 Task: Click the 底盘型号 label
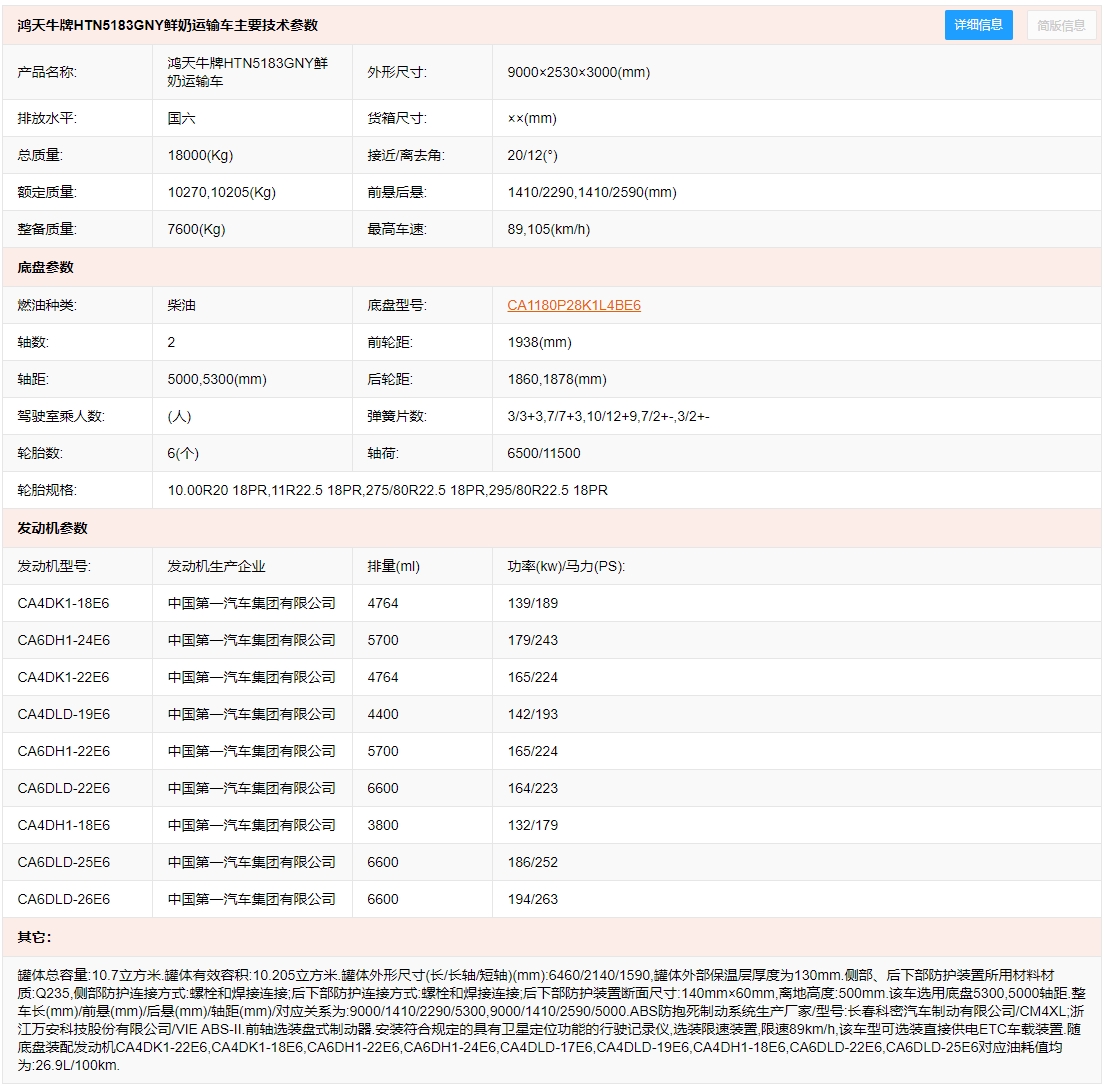396,306
